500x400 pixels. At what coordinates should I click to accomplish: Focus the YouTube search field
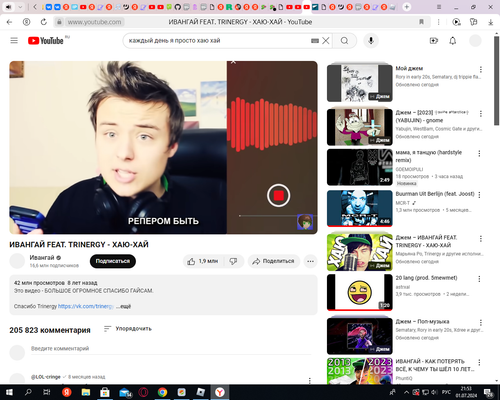(218, 41)
